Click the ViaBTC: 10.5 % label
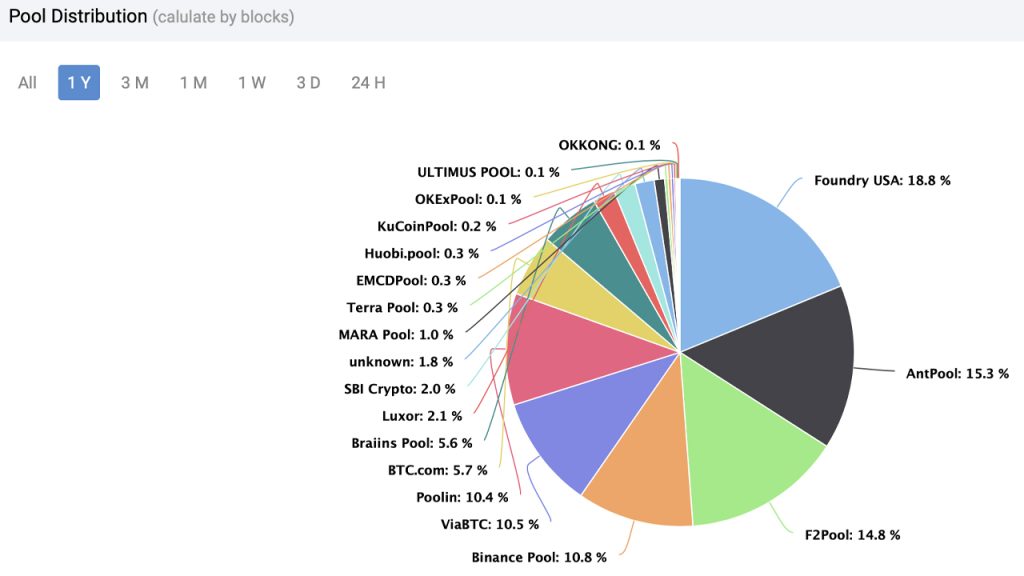1024x576 pixels. pyautogui.click(x=490, y=524)
